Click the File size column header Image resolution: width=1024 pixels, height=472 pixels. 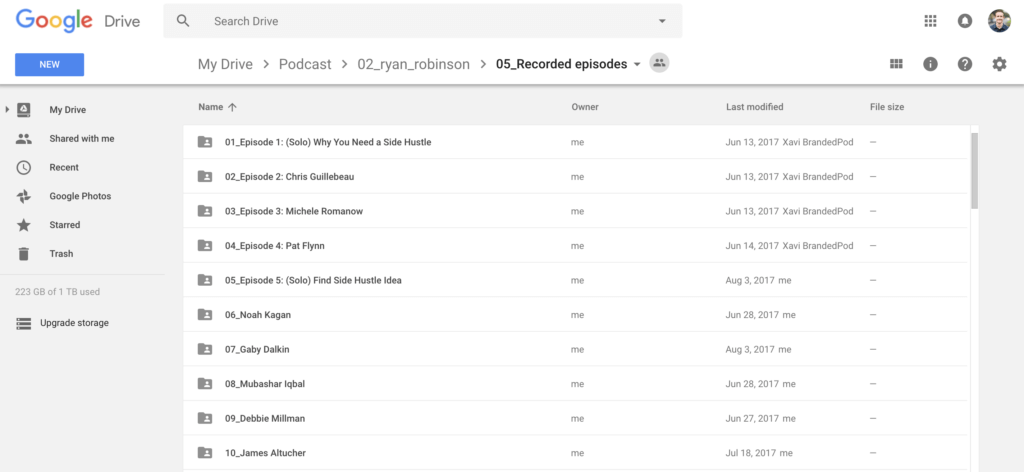pos(887,106)
